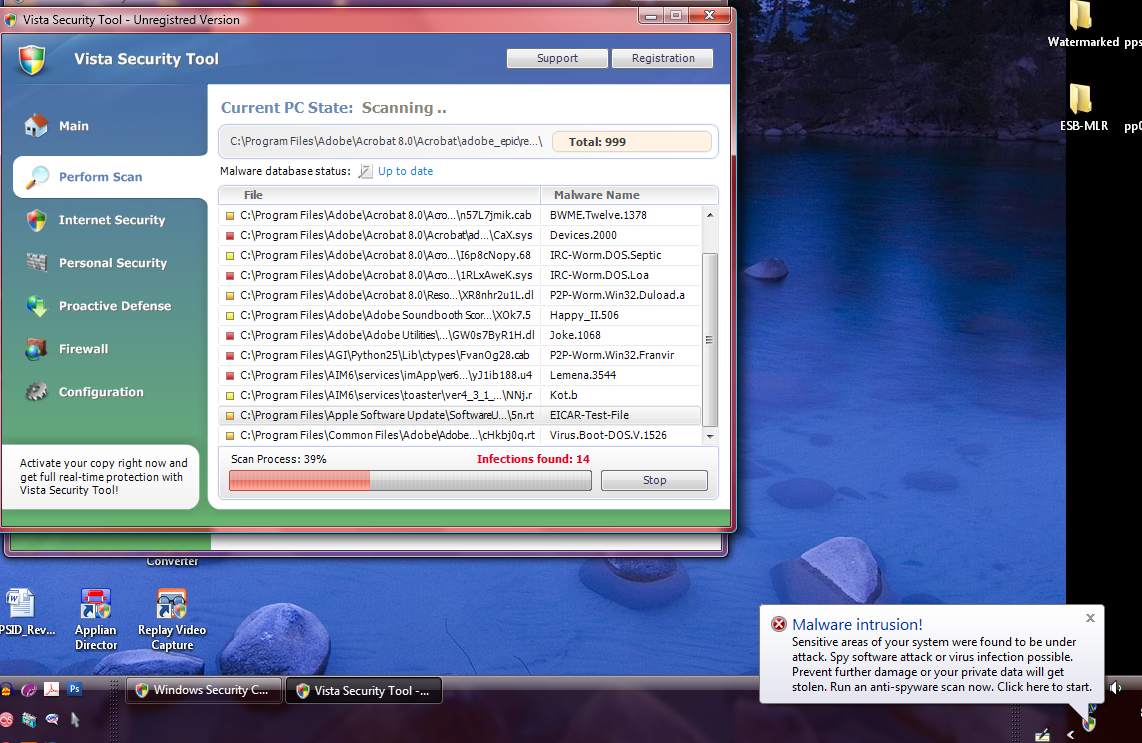Click the arrow cursor icon in quick launch

(x=74, y=720)
